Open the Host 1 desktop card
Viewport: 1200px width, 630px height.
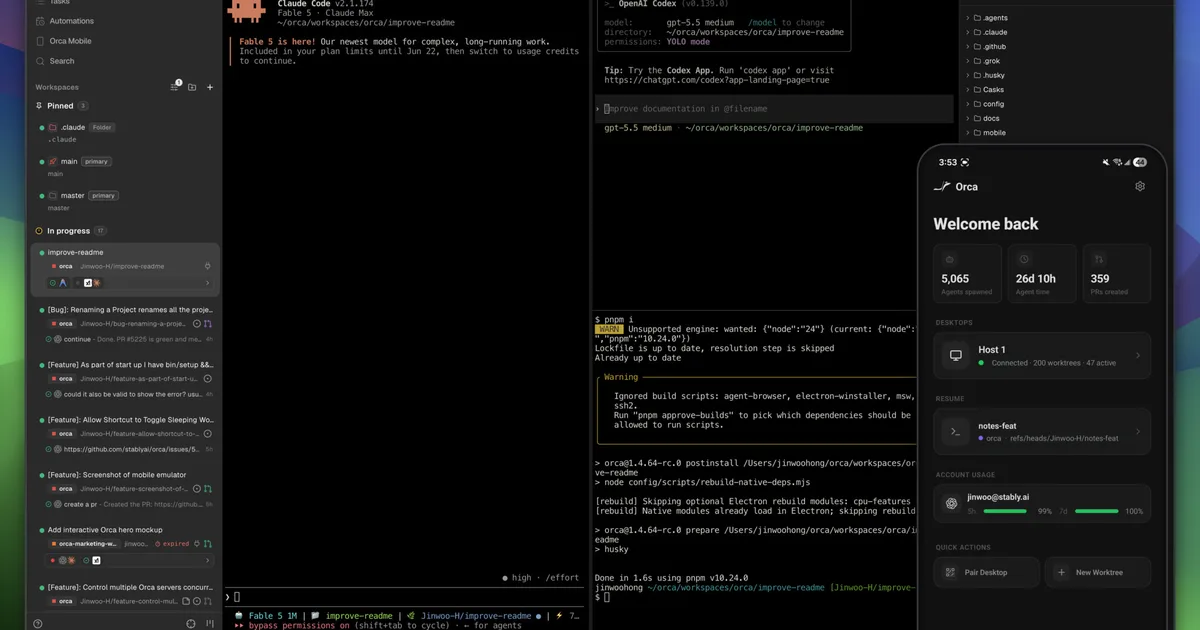click(1042, 356)
